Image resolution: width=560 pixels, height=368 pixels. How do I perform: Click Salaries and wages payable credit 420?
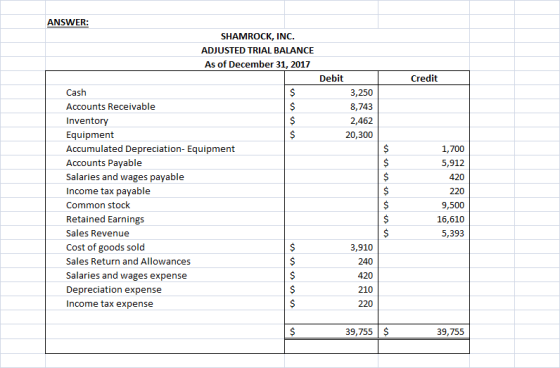[x=457, y=177]
